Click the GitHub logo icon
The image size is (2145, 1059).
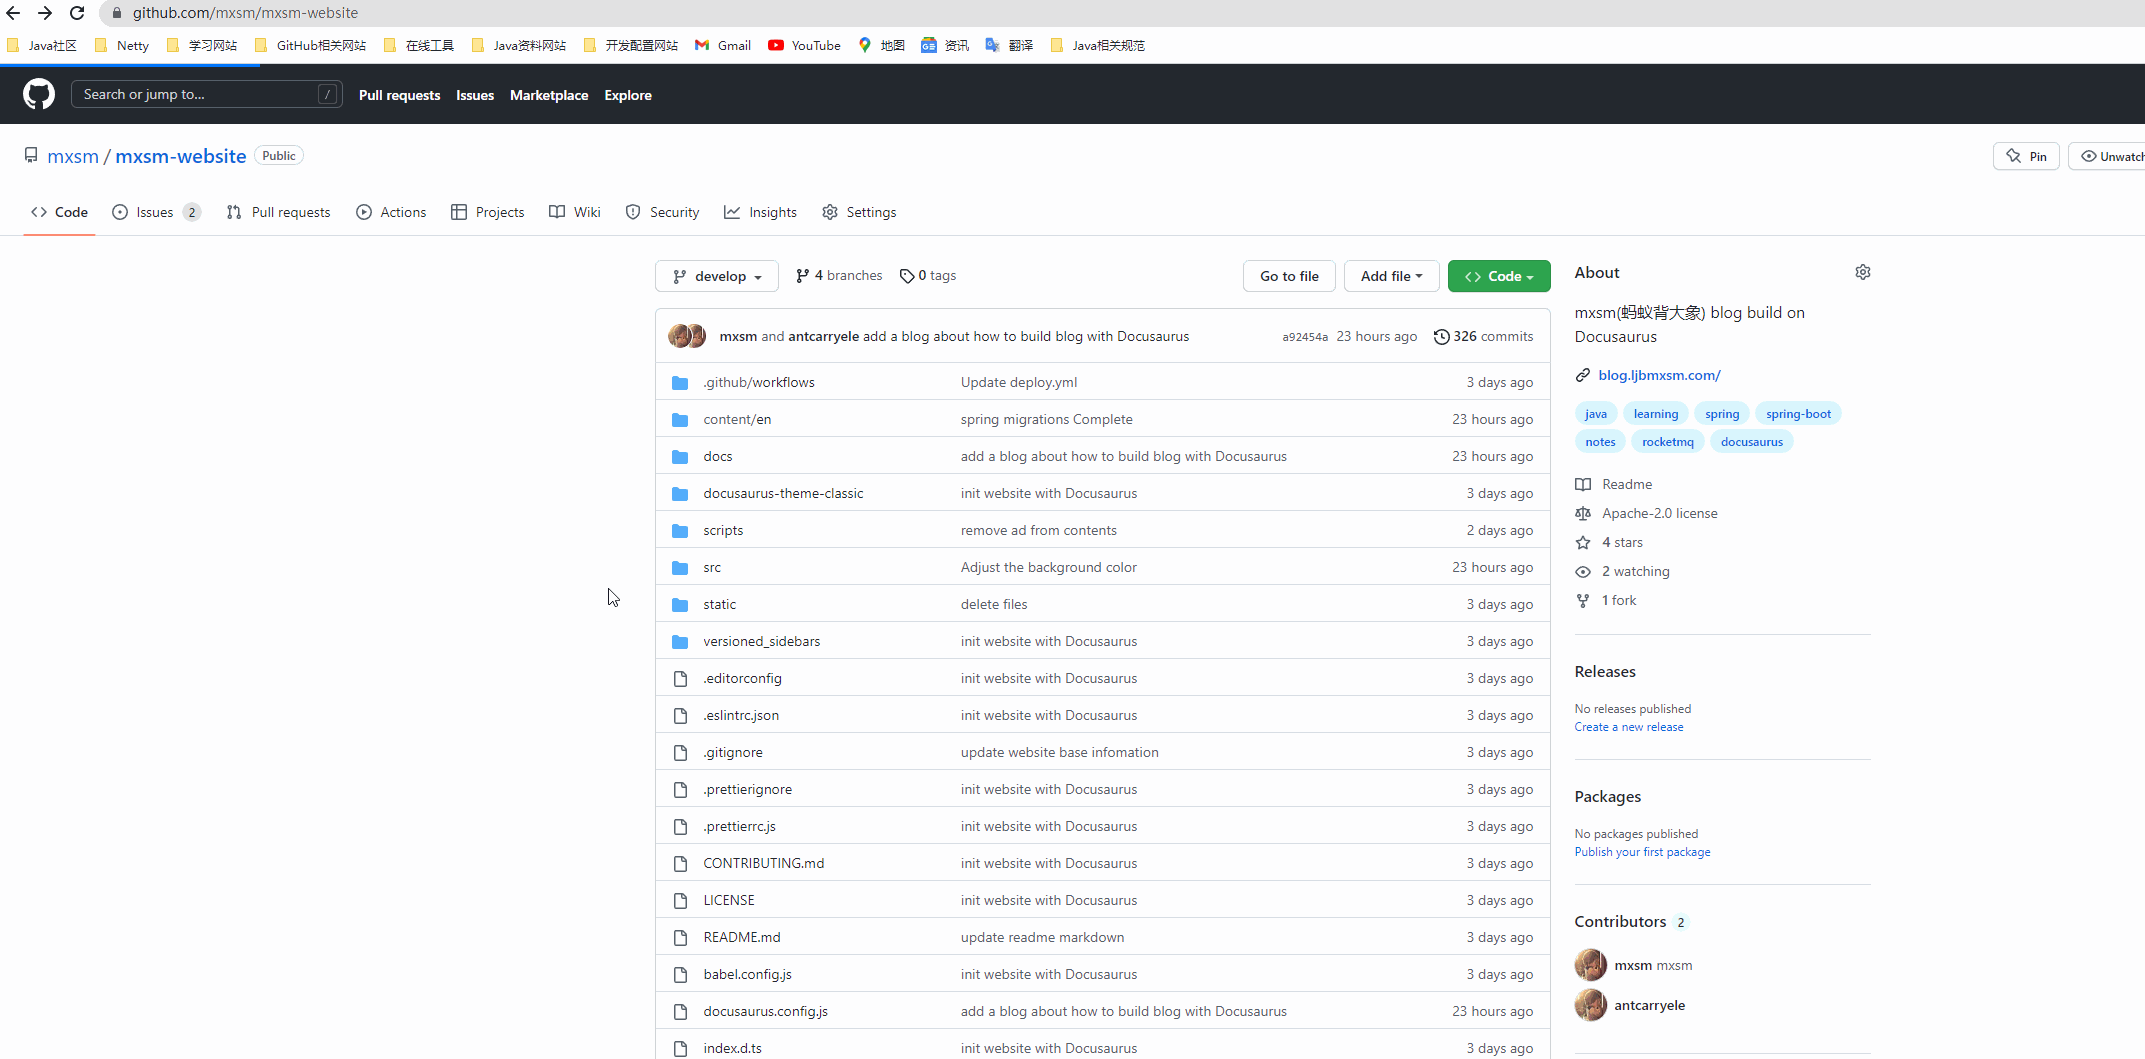38,94
